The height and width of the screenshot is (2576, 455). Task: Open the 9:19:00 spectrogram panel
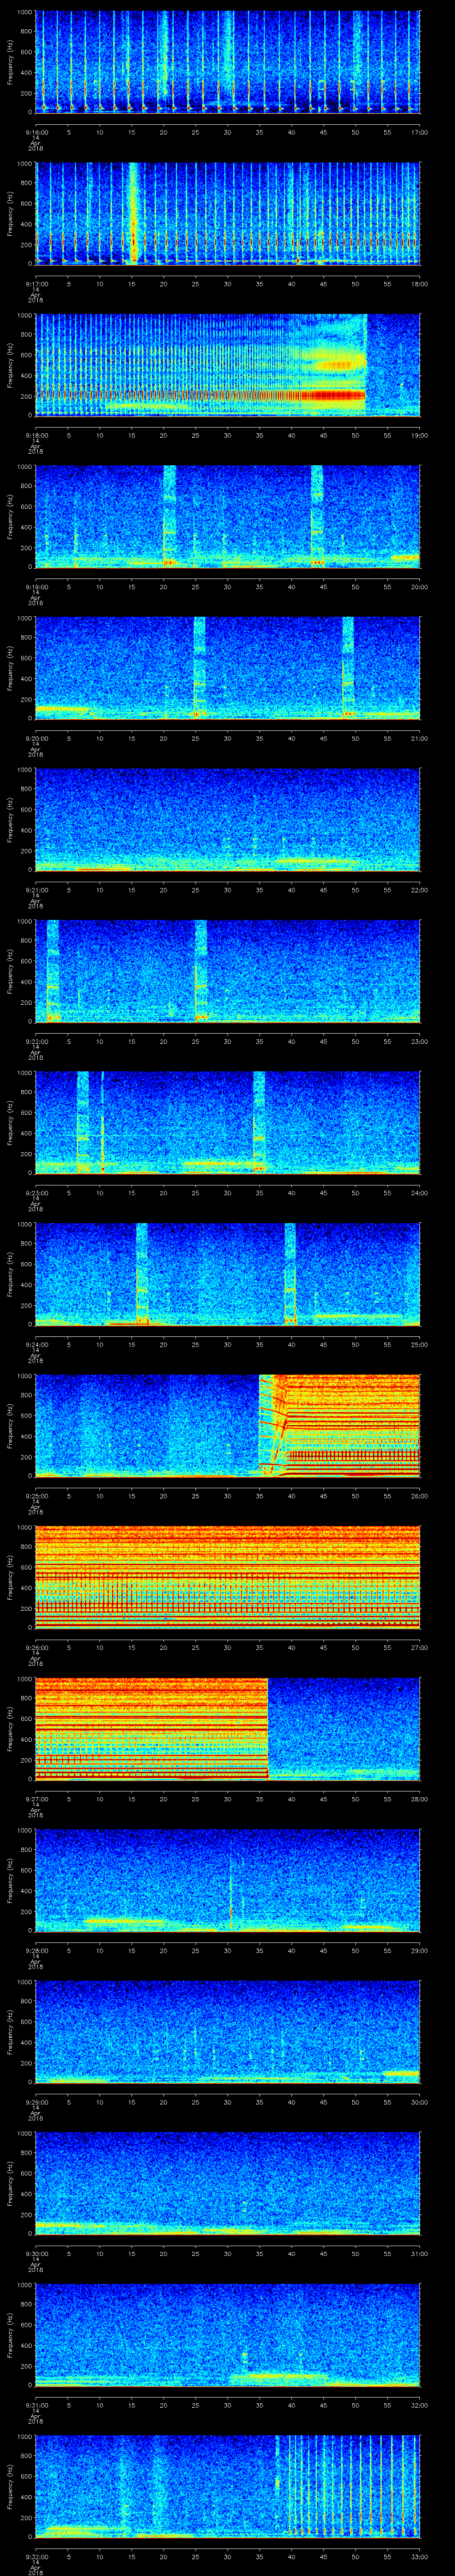227,516
